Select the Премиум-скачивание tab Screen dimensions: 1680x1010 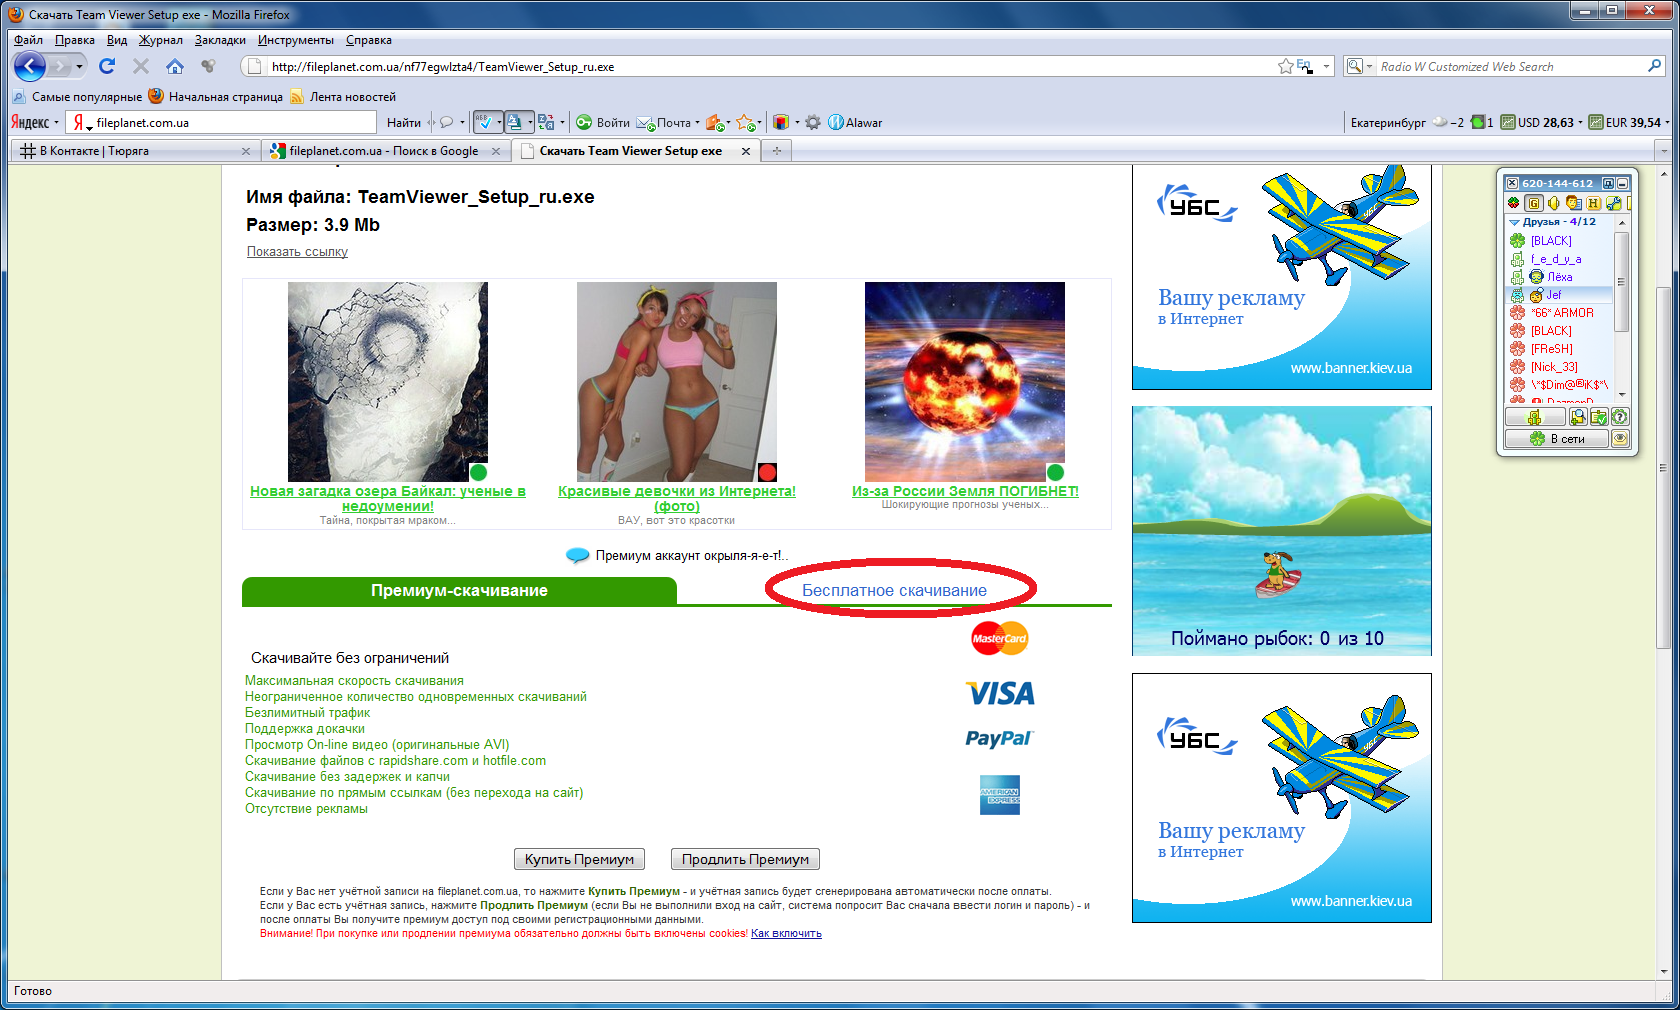(x=459, y=590)
